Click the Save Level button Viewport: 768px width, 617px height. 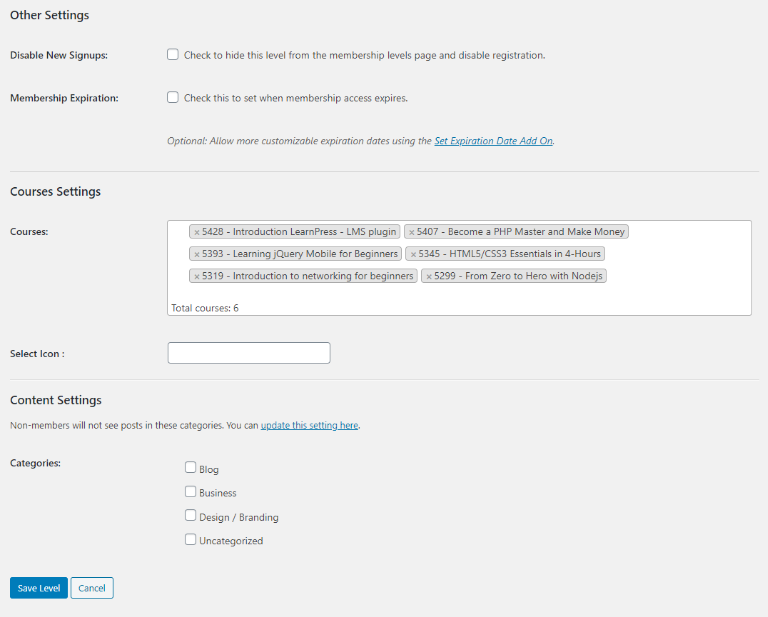pyautogui.click(x=39, y=588)
